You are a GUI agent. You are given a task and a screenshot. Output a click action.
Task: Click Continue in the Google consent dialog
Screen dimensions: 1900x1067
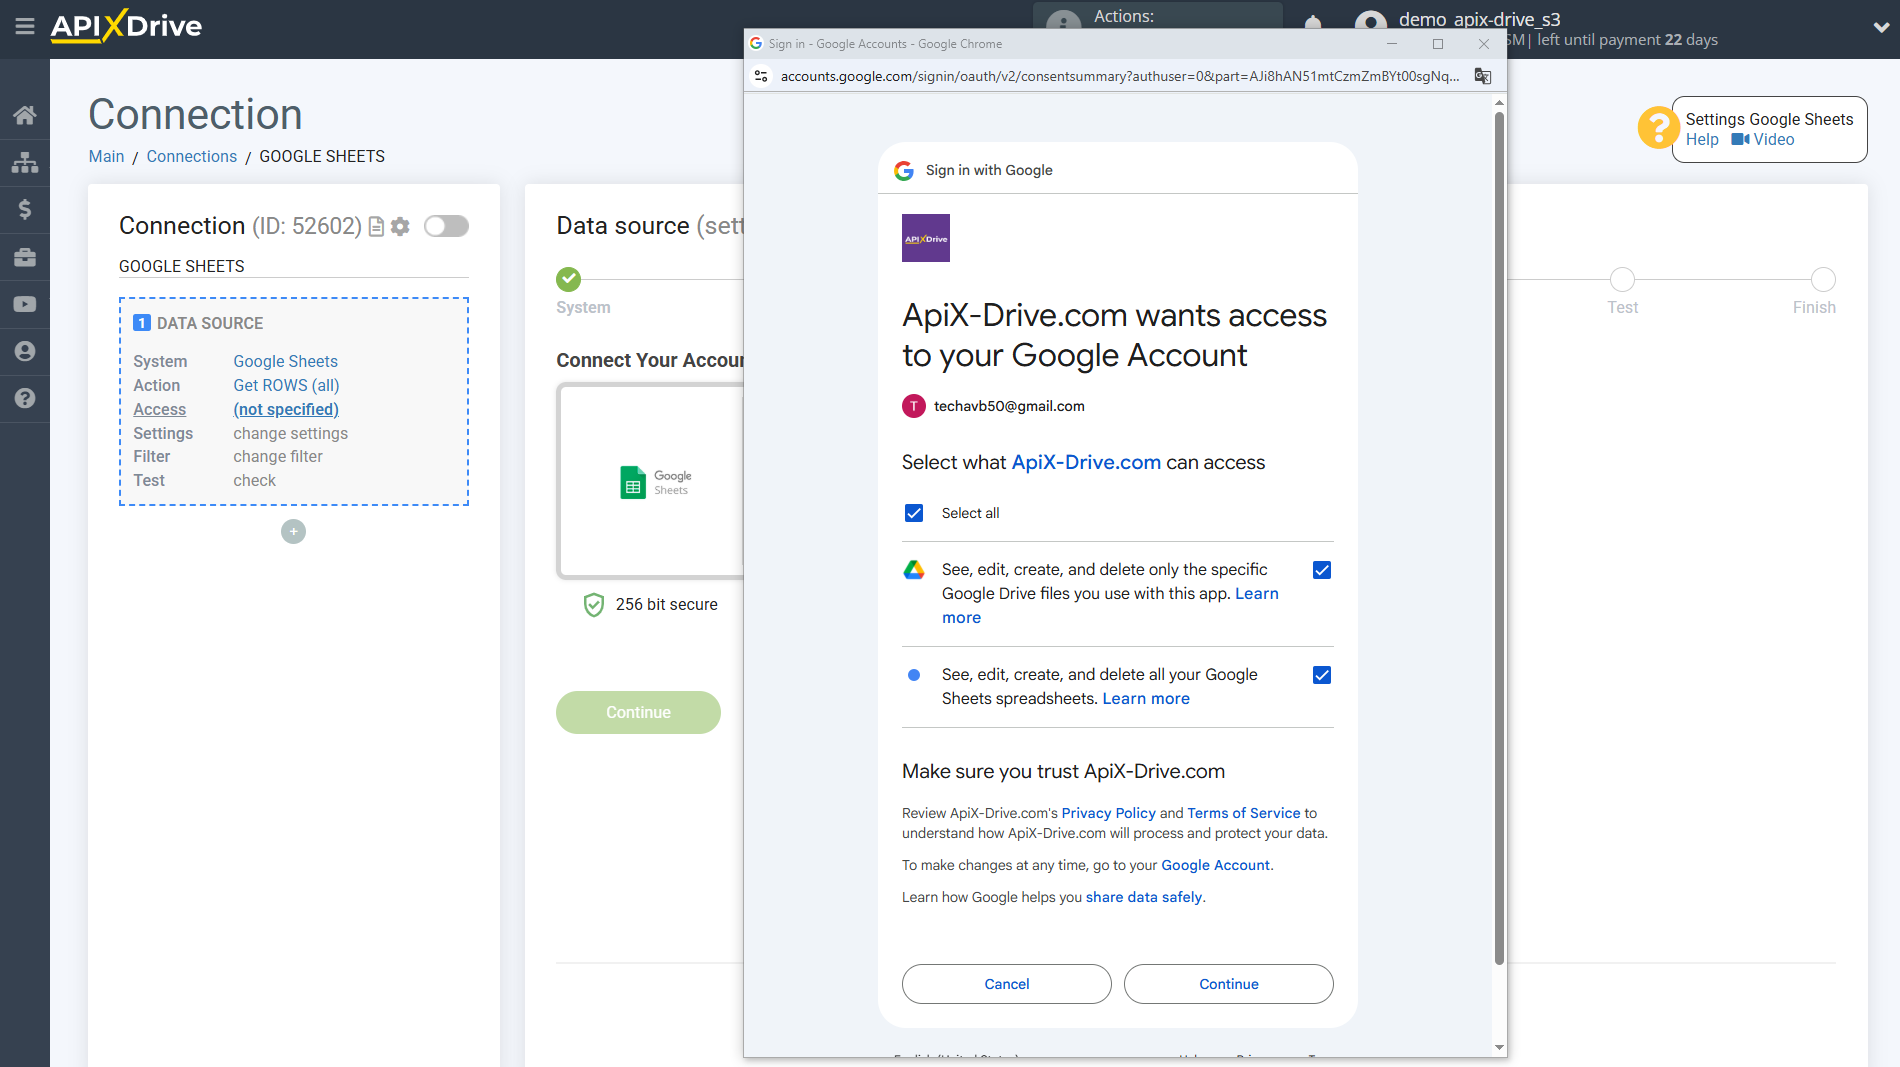pyautogui.click(x=1228, y=984)
